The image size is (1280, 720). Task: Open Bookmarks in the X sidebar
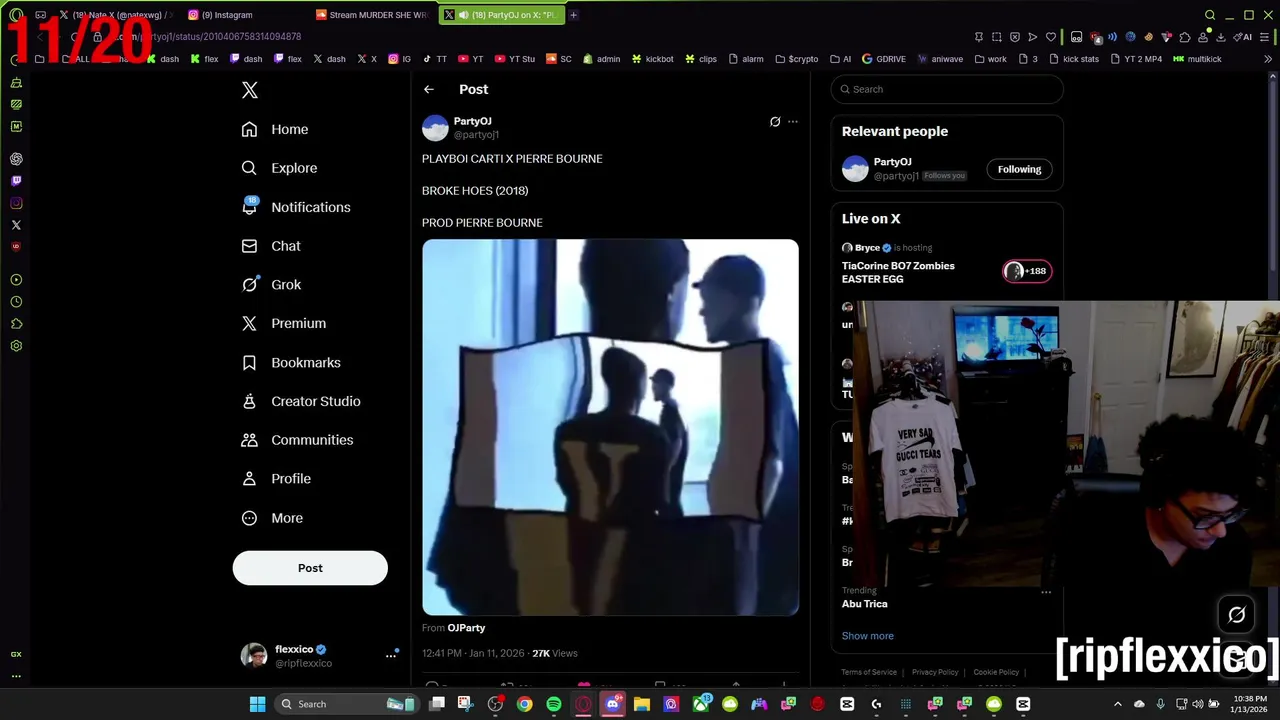[291, 362]
